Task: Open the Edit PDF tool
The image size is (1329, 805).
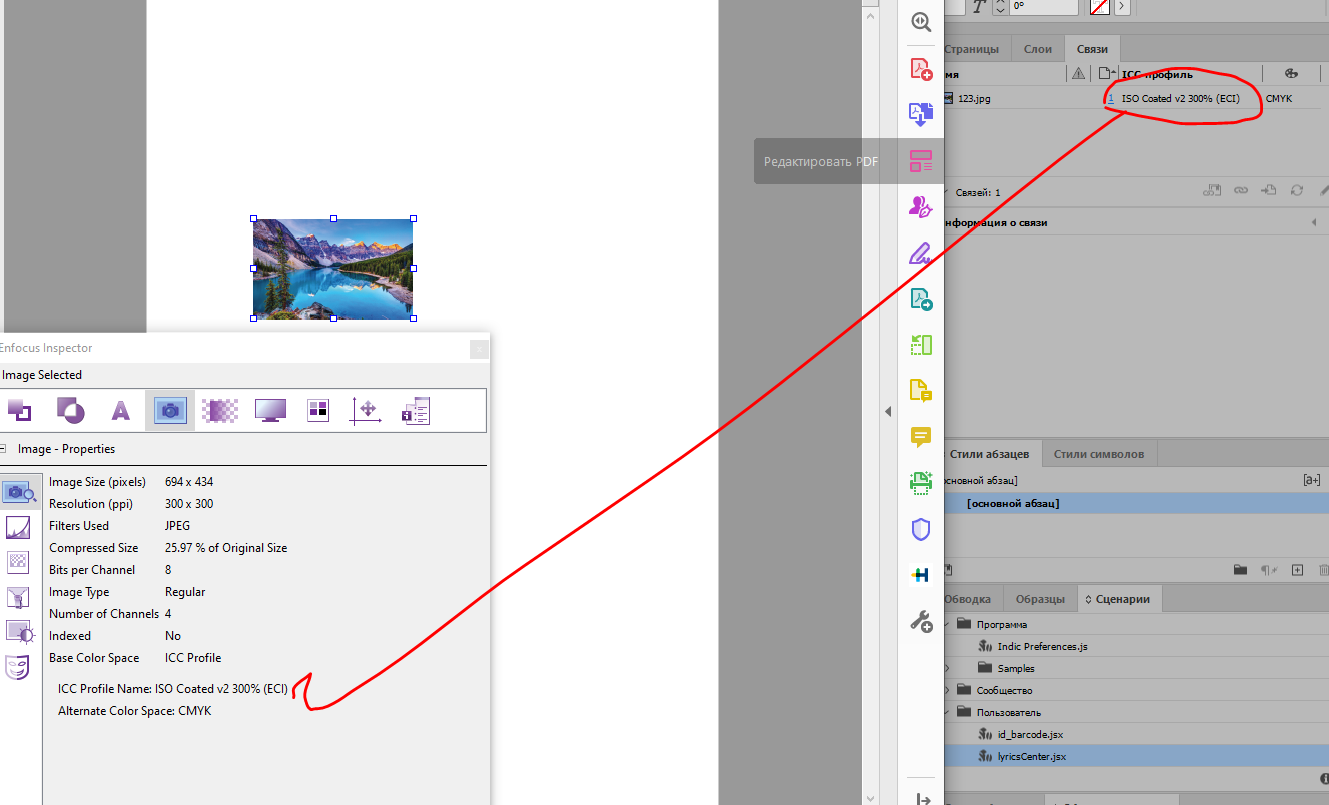Action: coord(921,160)
